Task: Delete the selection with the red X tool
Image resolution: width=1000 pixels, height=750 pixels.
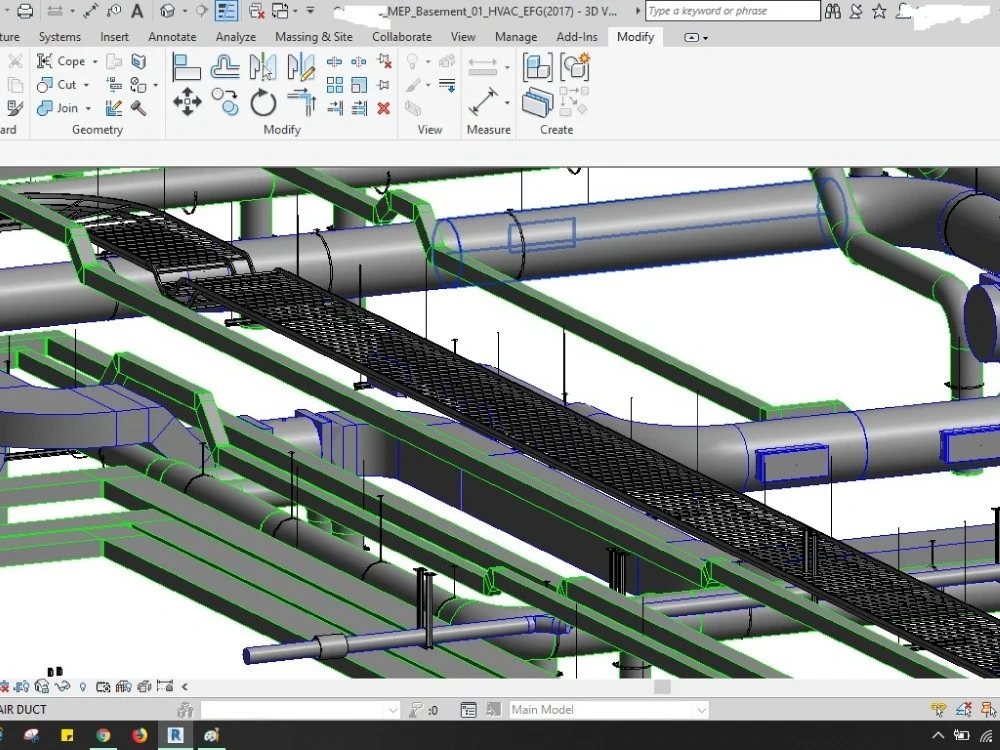Action: (383, 107)
